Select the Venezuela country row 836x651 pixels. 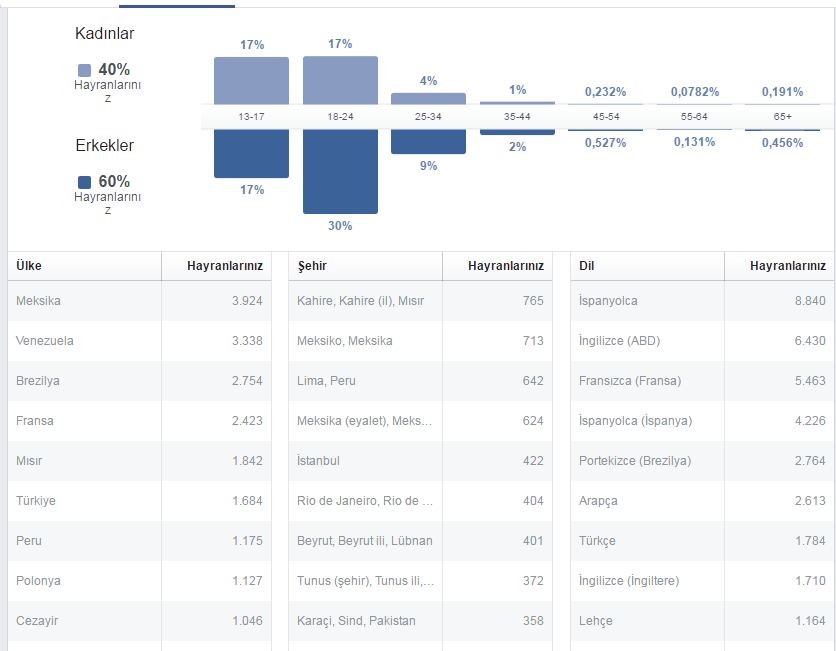[139, 341]
